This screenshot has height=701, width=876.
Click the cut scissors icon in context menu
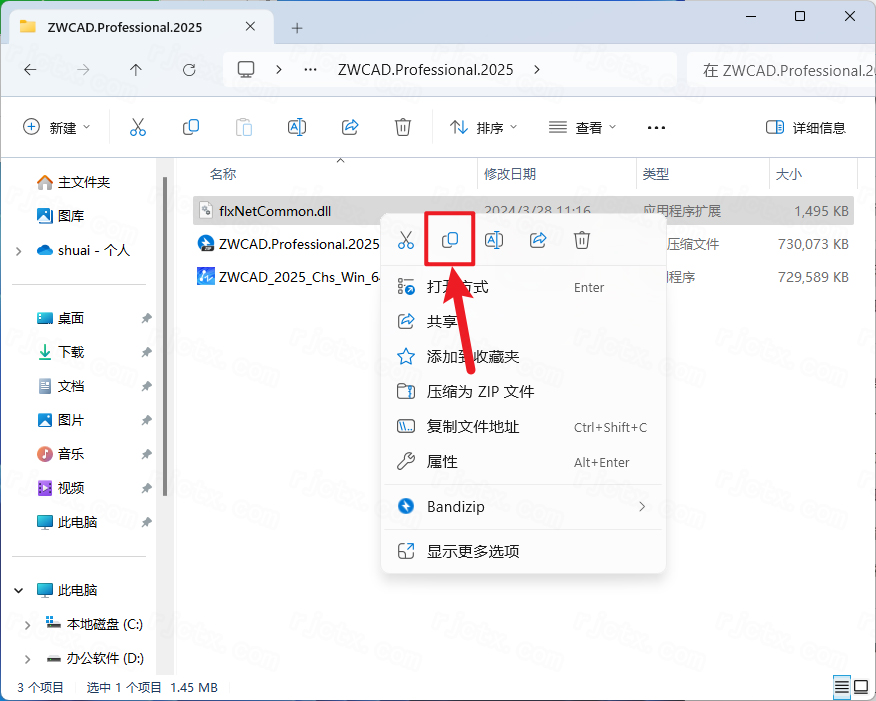coord(405,240)
